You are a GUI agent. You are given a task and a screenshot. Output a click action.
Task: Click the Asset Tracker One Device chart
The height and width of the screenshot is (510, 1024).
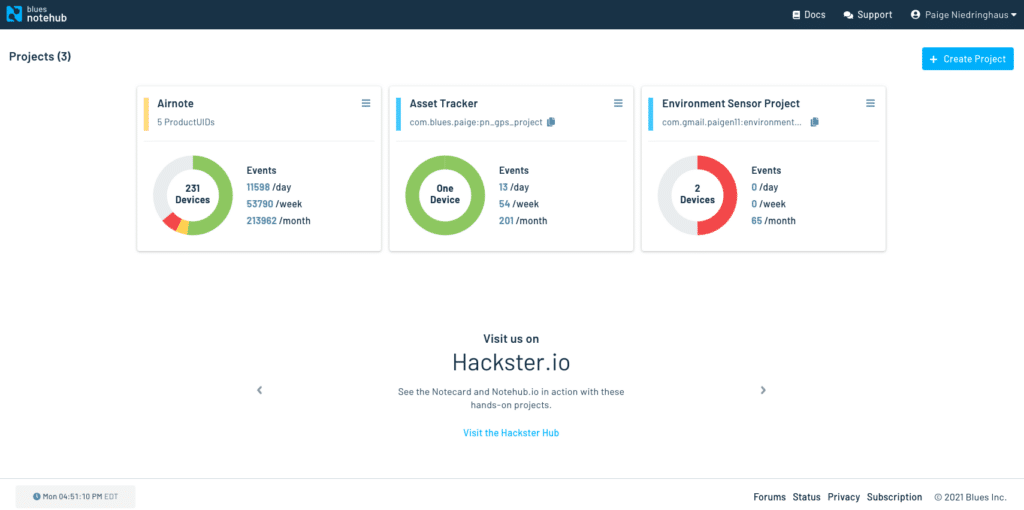pos(445,195)
